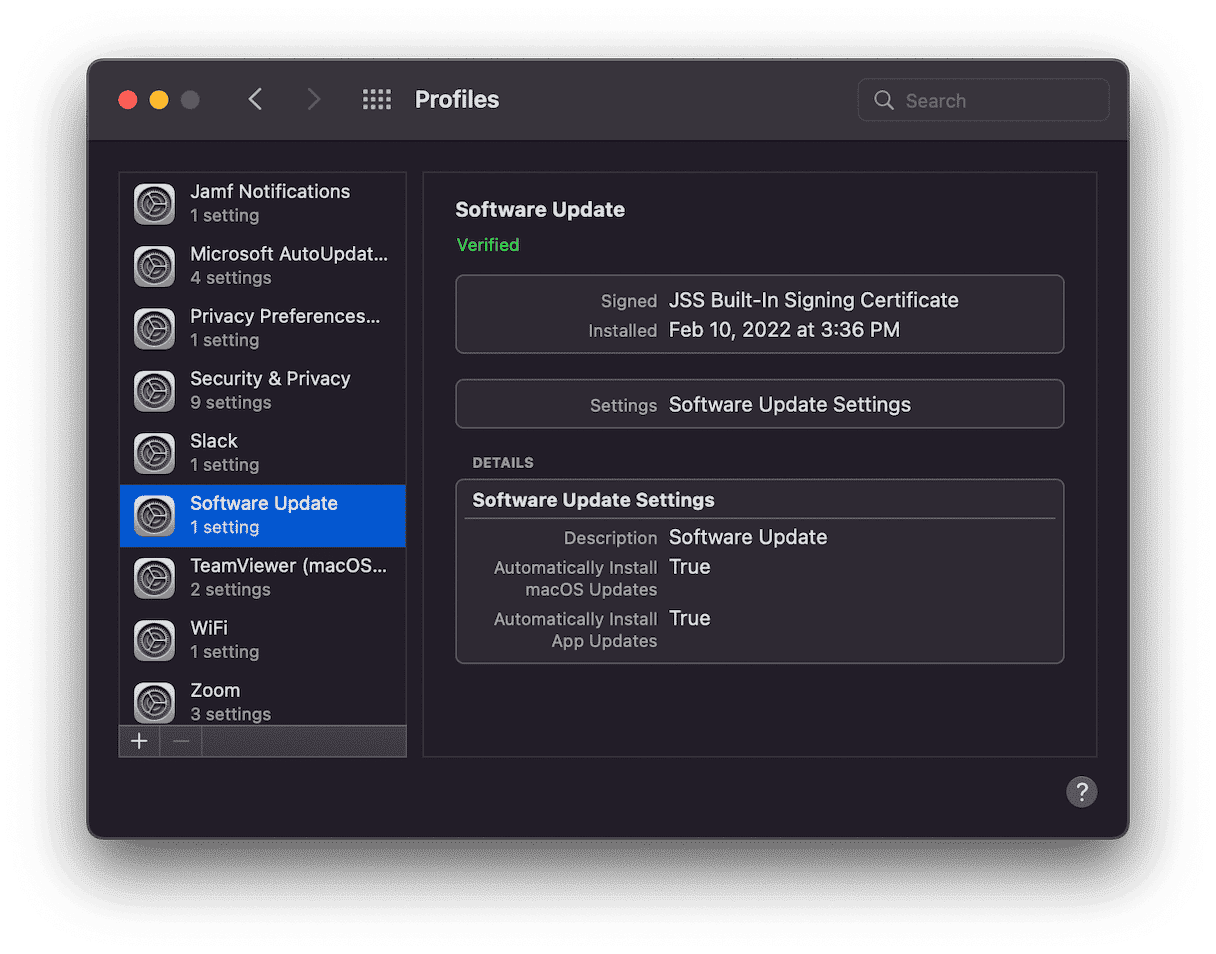
Task: Click the Jamf Notifications profile icon
Action: pyautogui.click(x=154, y=204)
